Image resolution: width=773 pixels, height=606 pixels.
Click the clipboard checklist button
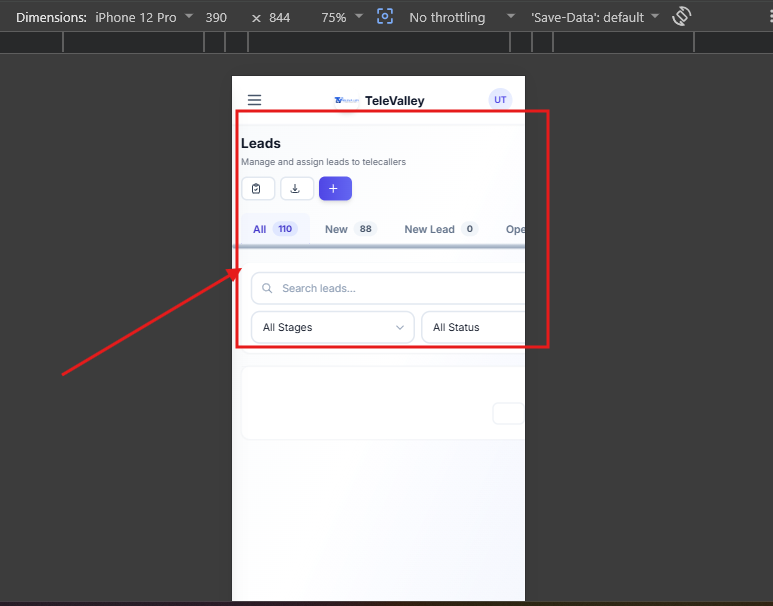258,188
